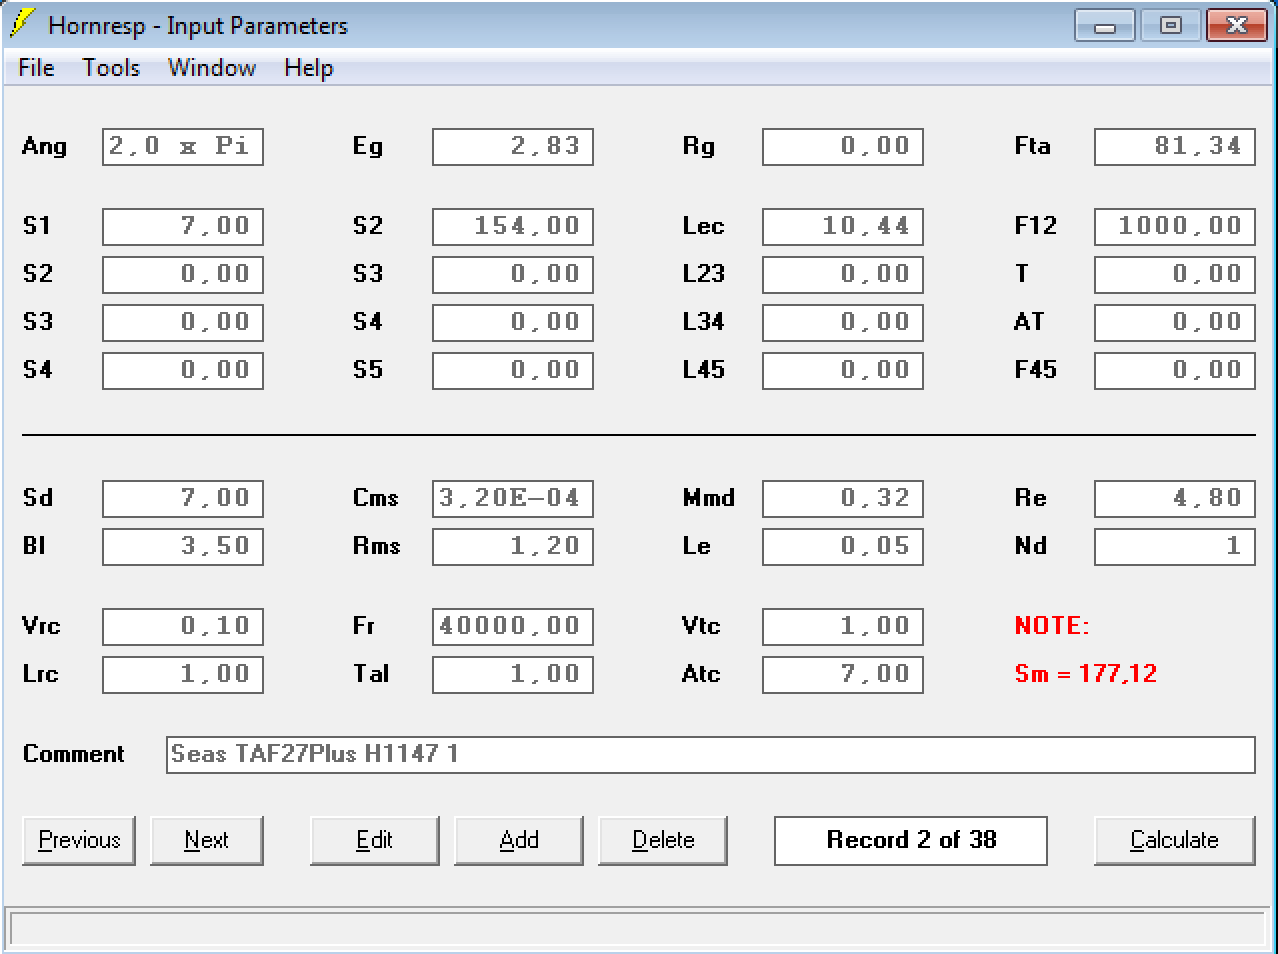Advance to the Next record
The image size is (1278, 954).
pyautogui.click(x=206, y=840)
